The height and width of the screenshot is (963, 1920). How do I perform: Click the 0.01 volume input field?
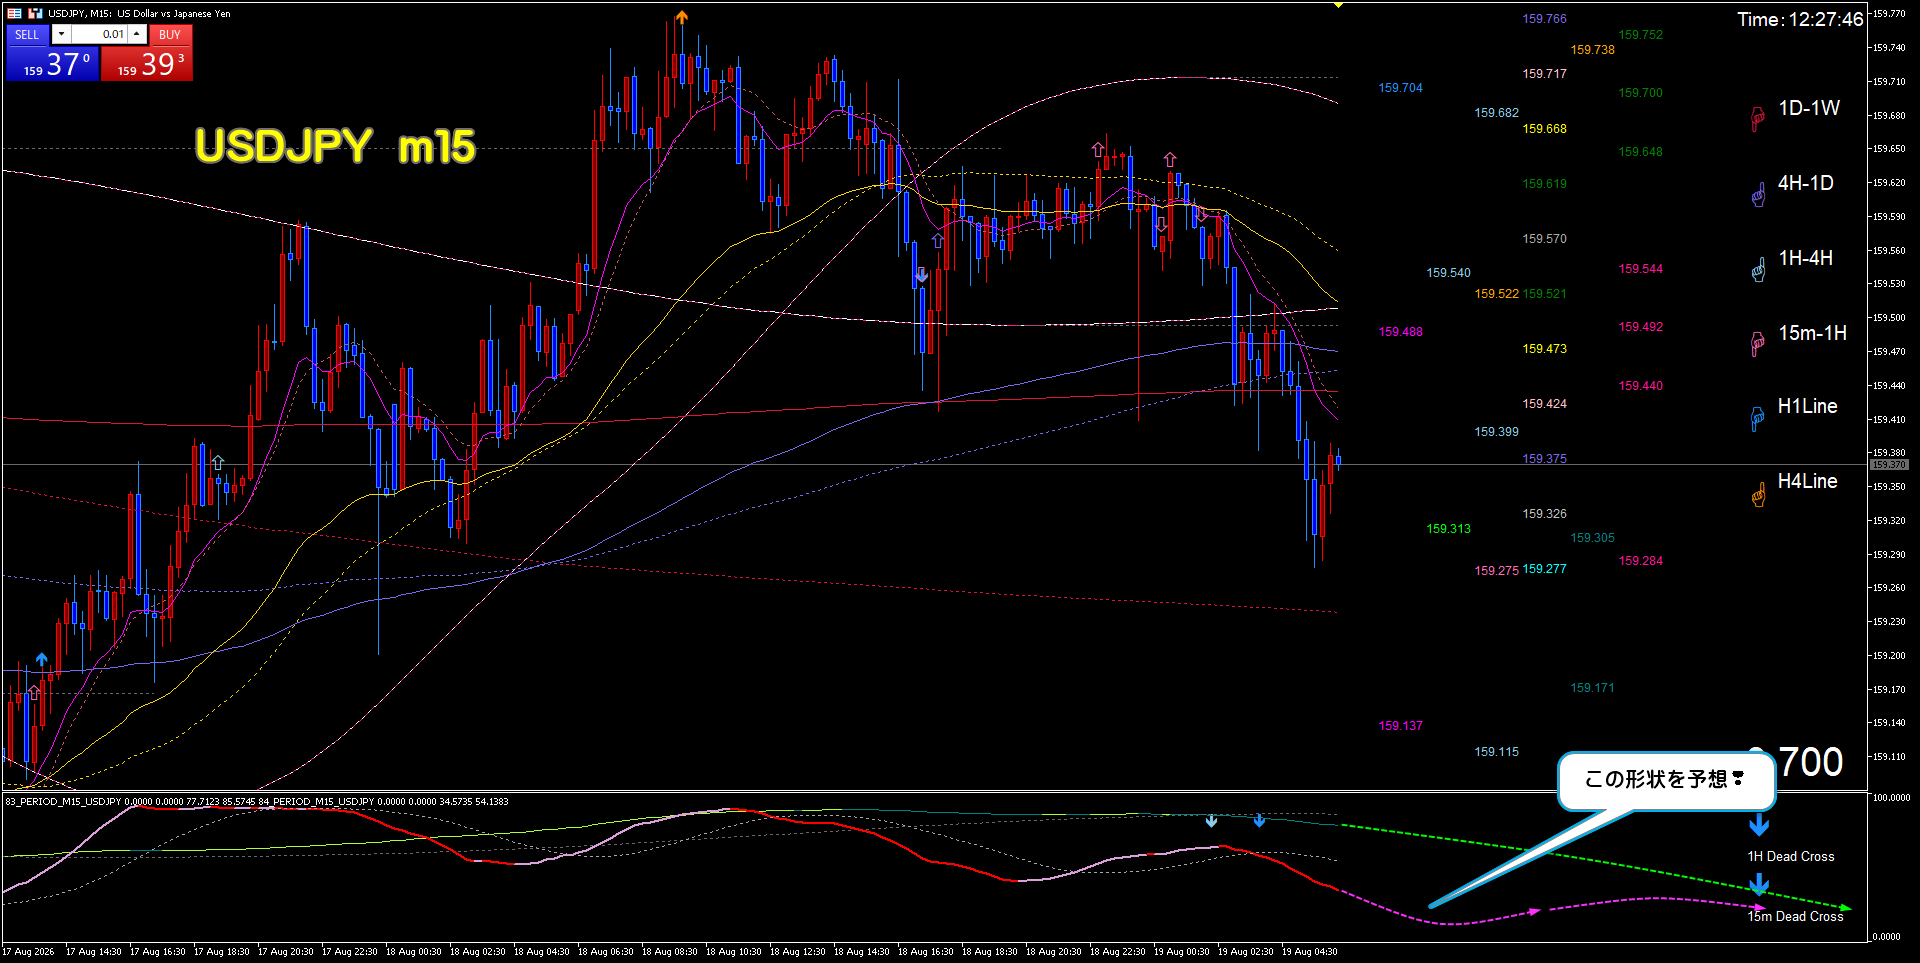(x=99, y=34)
